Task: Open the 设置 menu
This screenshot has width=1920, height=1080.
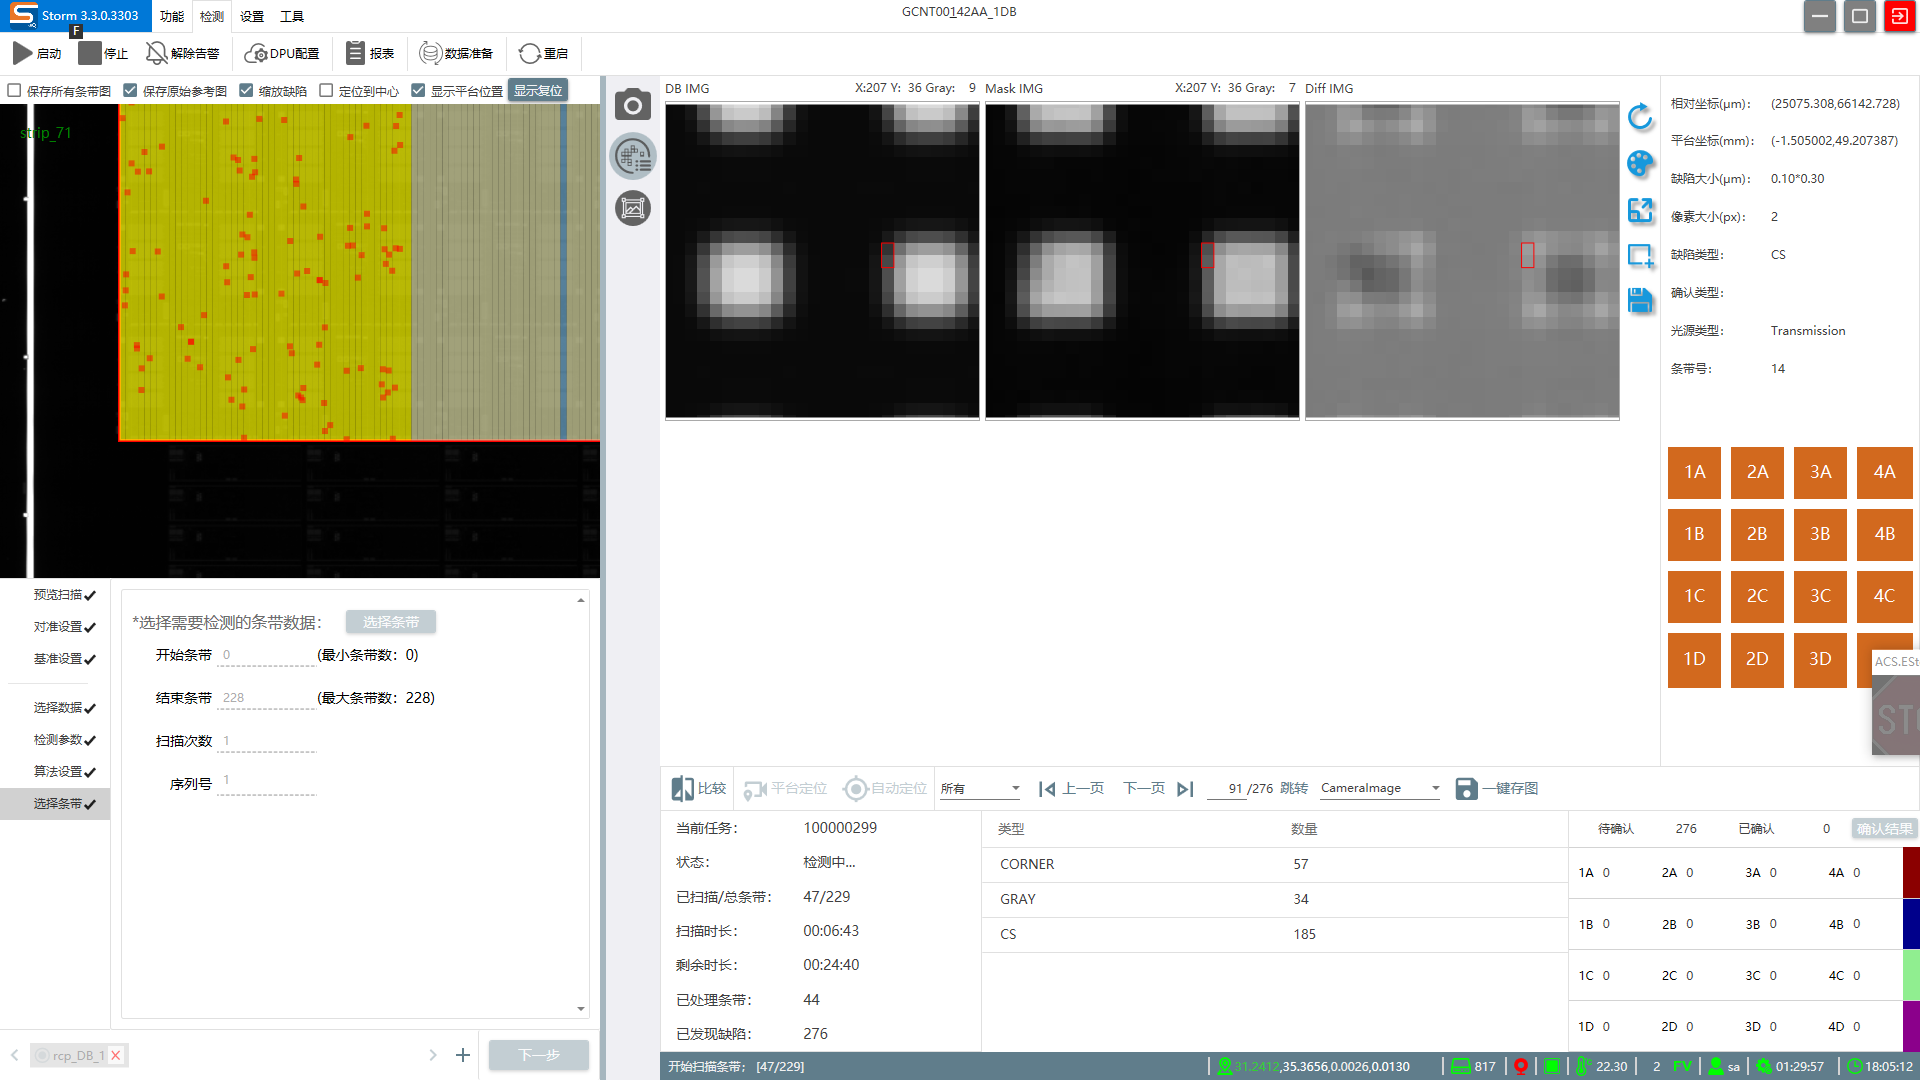Action: [252, 16]
